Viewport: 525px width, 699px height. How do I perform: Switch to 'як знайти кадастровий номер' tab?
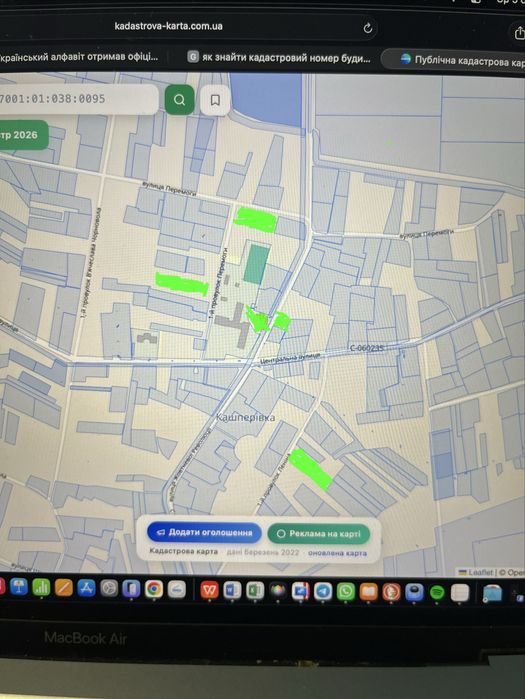pos(279,58)
